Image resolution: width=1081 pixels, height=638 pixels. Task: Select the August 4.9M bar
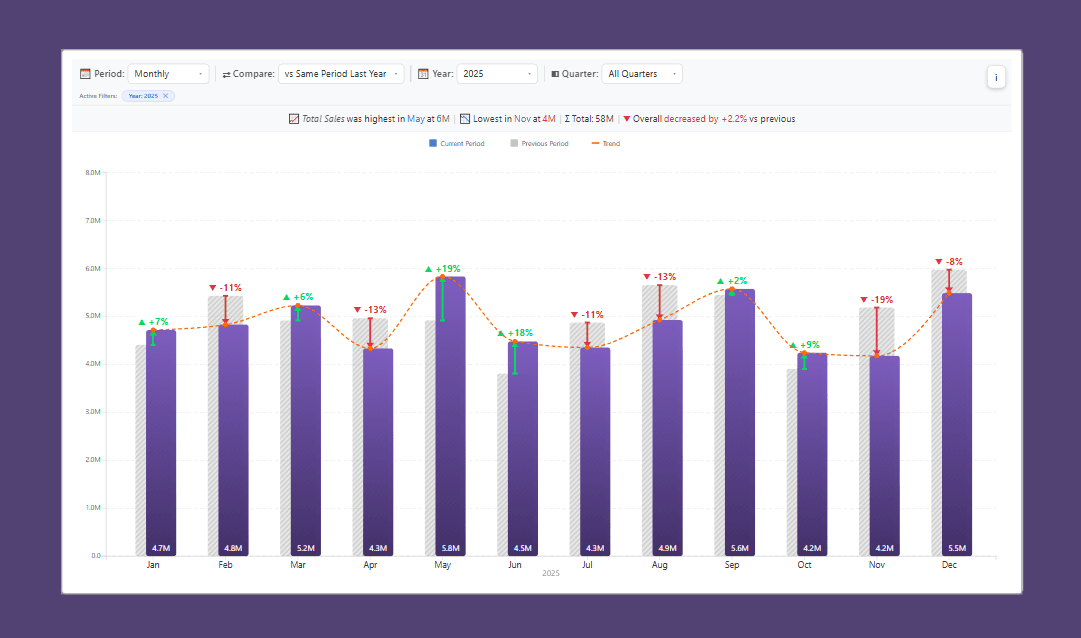pyautogui.click(x=668, y=437)
